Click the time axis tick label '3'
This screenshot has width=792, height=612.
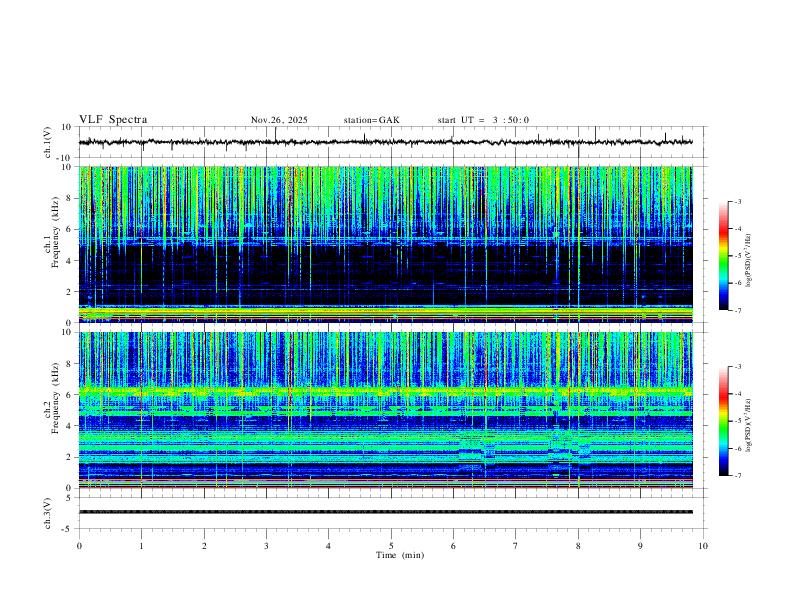[x=266, y=546]
